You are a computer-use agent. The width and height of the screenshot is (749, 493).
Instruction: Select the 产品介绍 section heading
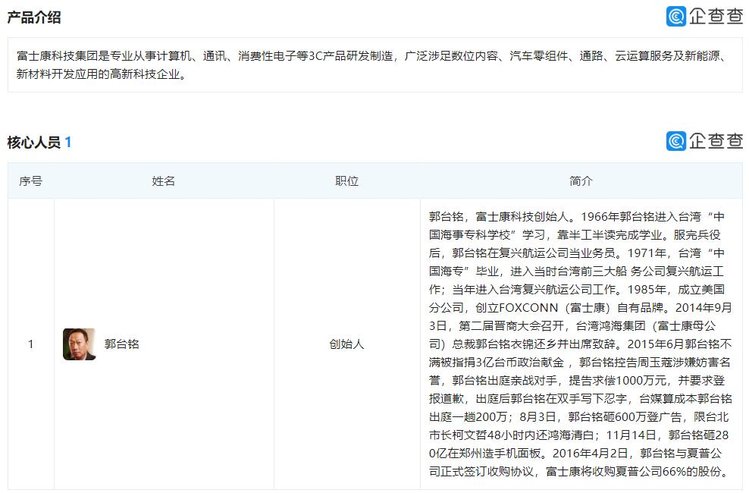pyautogui.click(x=34, y=18)
